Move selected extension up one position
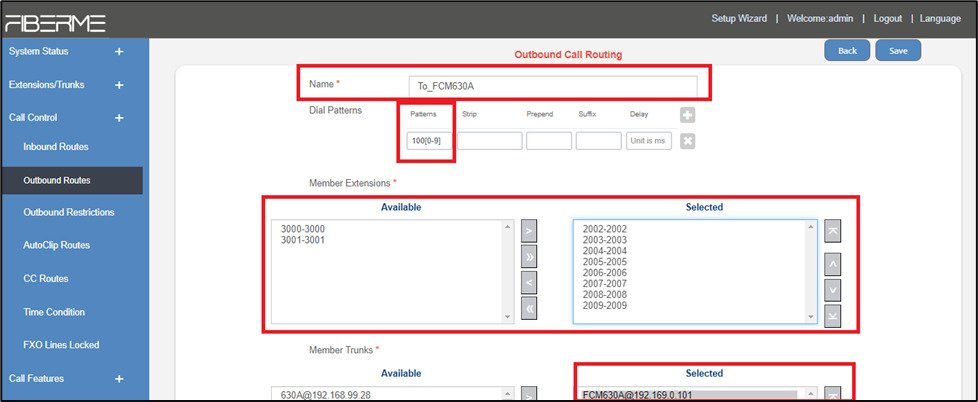978x402 pixels. click(x=832, y=264)
